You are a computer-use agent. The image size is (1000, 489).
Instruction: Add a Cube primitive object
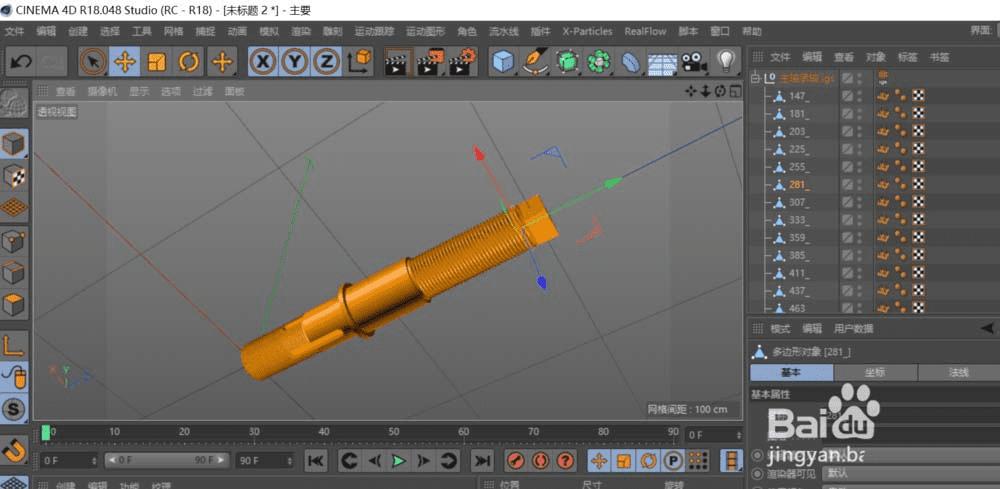[x=504, y=62]
